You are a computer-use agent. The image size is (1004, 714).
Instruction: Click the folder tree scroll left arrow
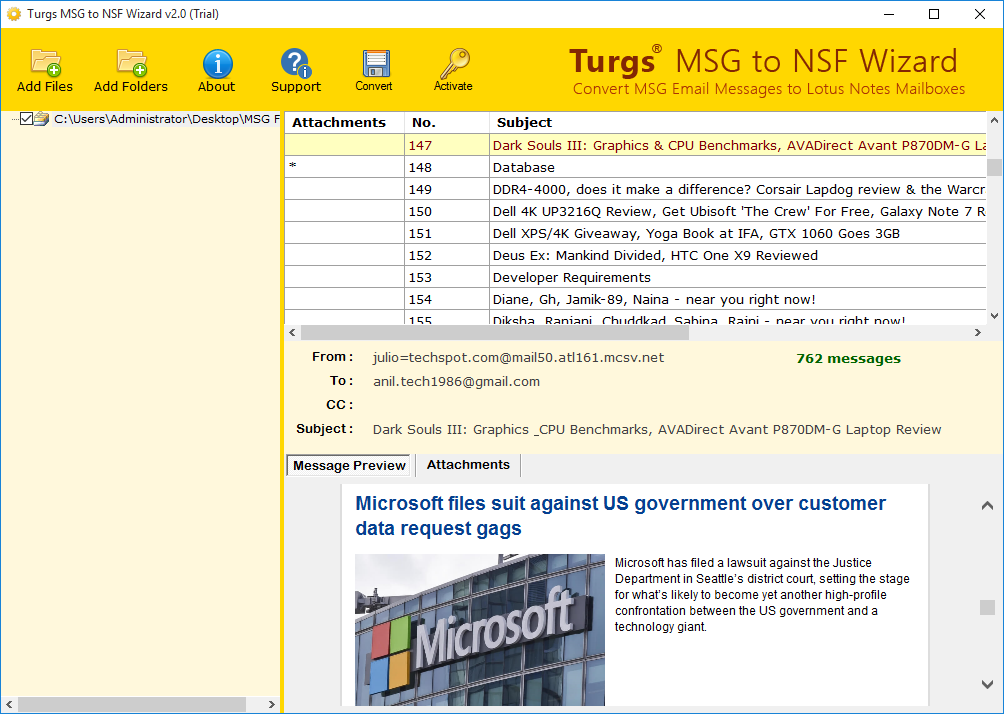tap(9, 704)
